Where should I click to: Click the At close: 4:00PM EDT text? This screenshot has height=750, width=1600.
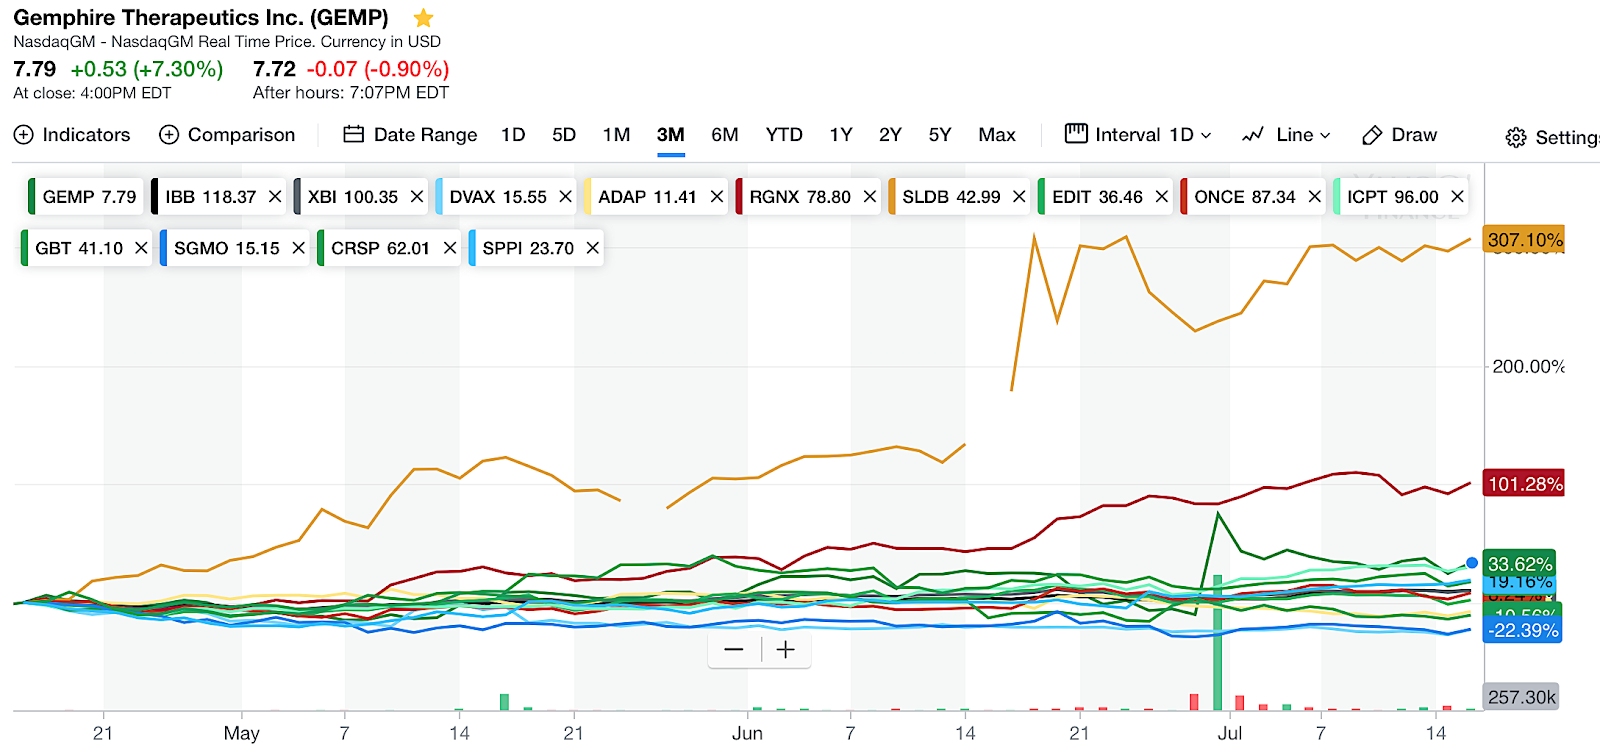click(x=92, y=93)
